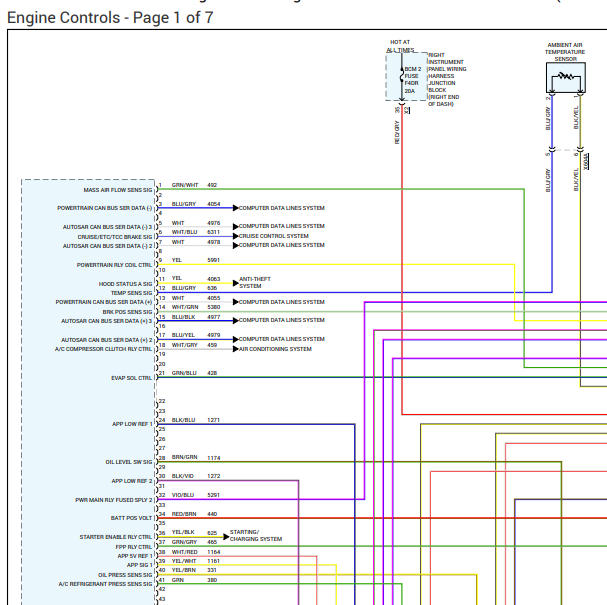This screenshot has width=607, height=605.
Task: Click the BRK POS SENS SIG label
Action: point(127,312)
